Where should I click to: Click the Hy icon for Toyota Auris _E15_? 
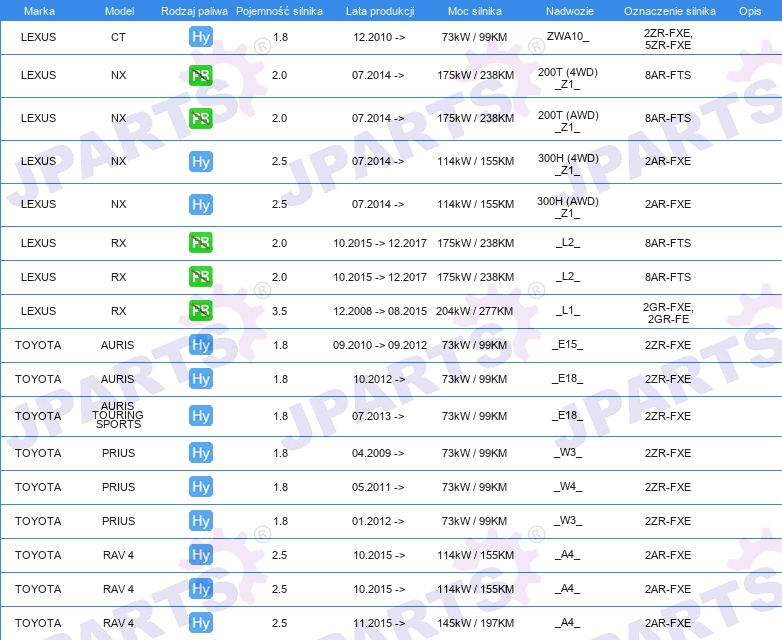click(201, 345)
